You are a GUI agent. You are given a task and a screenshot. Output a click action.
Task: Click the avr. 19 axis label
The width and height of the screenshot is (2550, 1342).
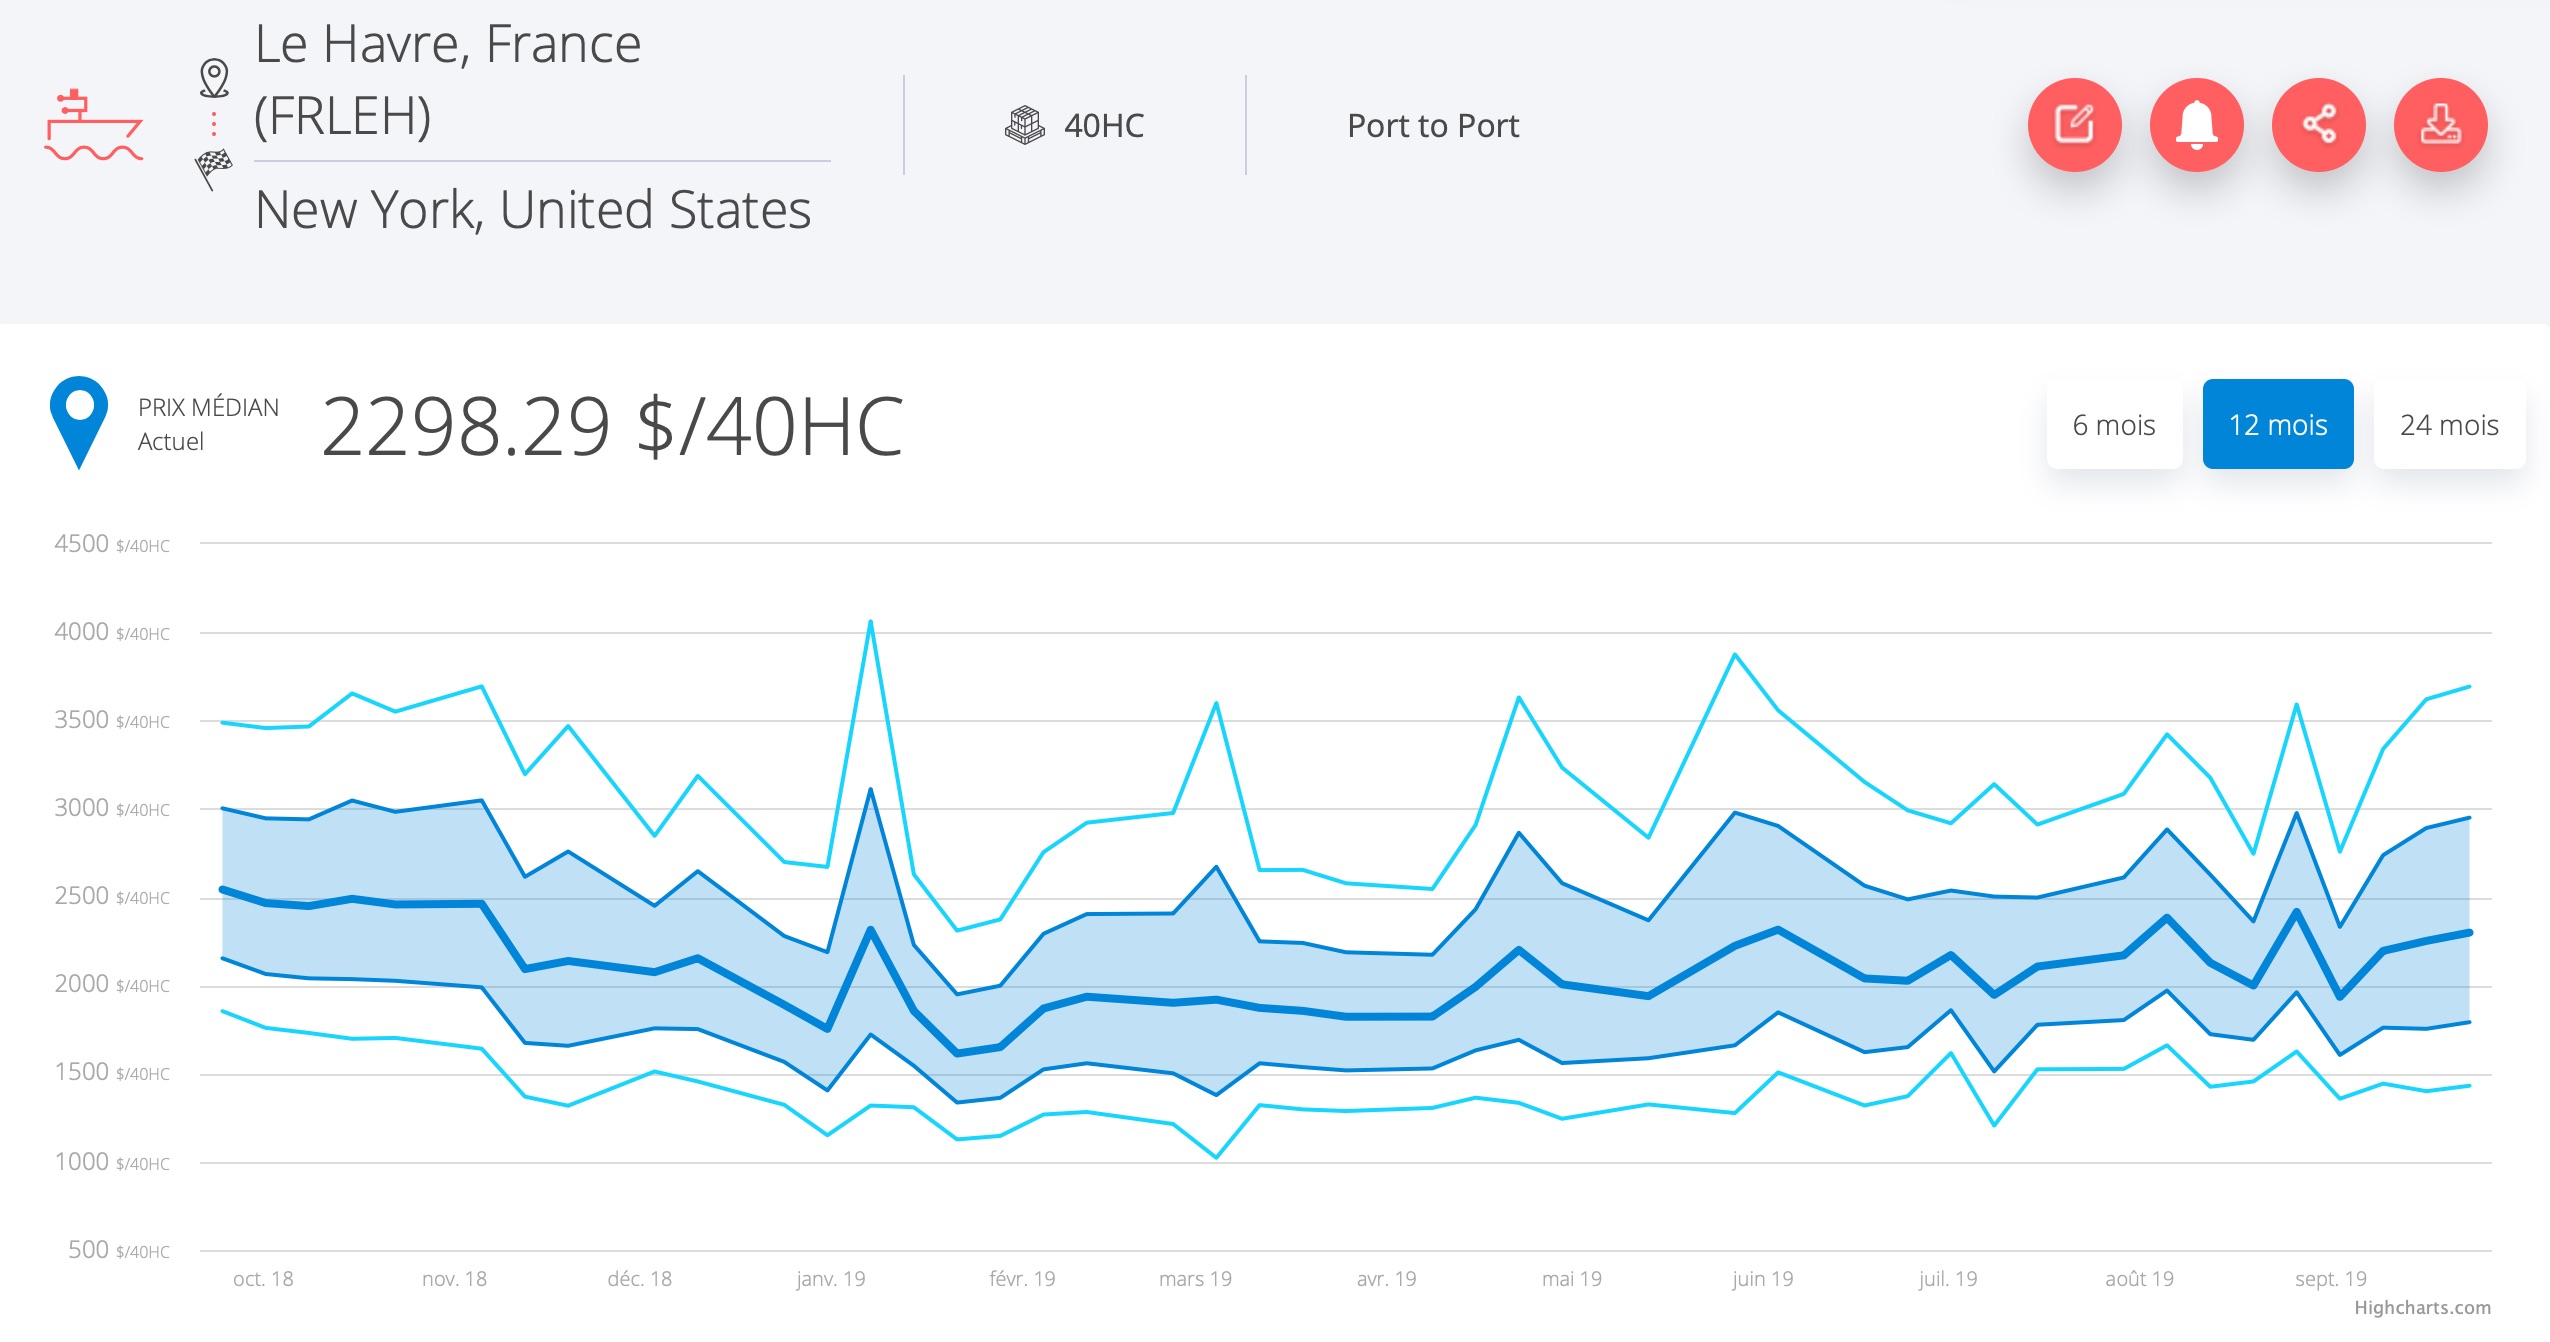point(1386,1278)
